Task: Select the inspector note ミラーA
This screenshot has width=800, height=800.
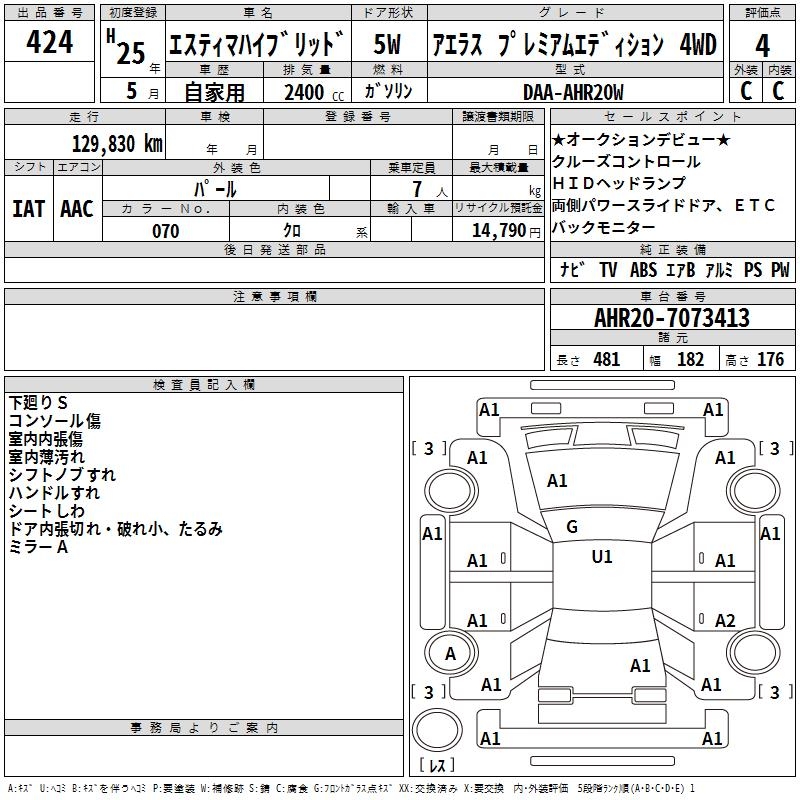Action: 38,547
